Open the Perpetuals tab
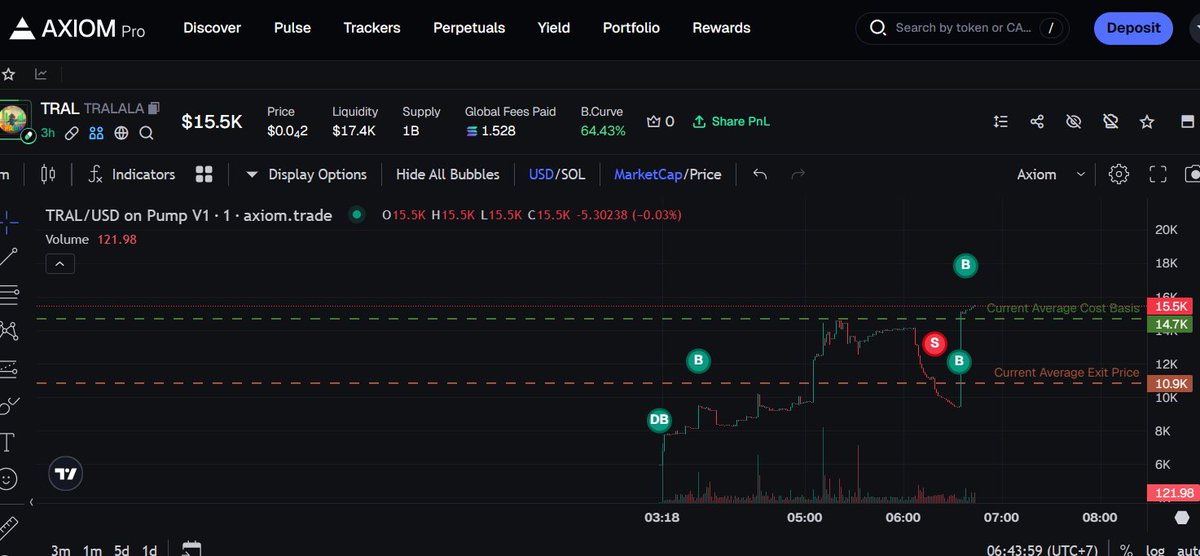The height and width of the screenshot is (556, 1200). 469,28
